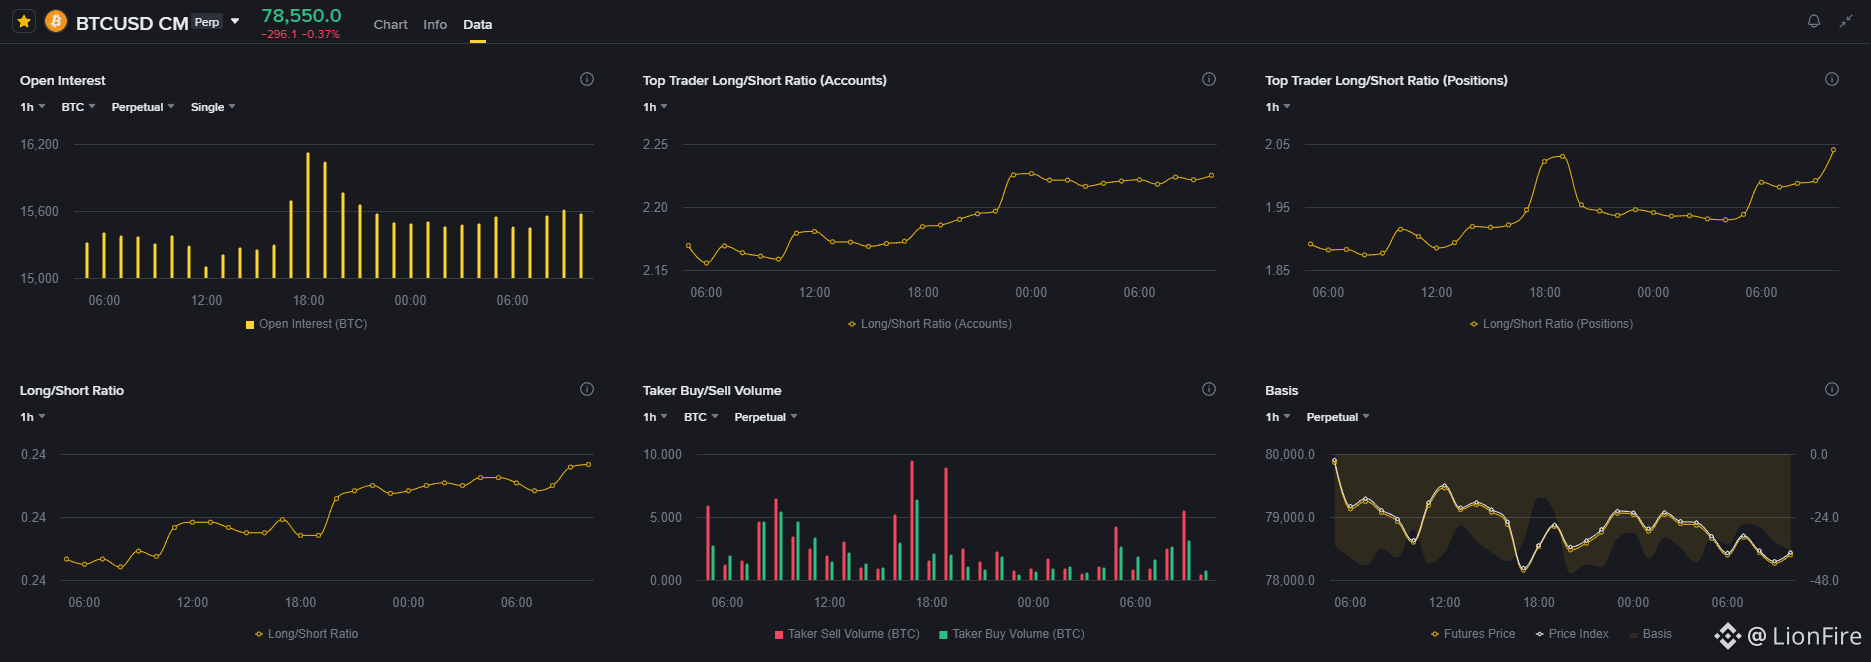
Task: Click the 2.05 axis label in Positions chart
Action: coord(1277,144)
